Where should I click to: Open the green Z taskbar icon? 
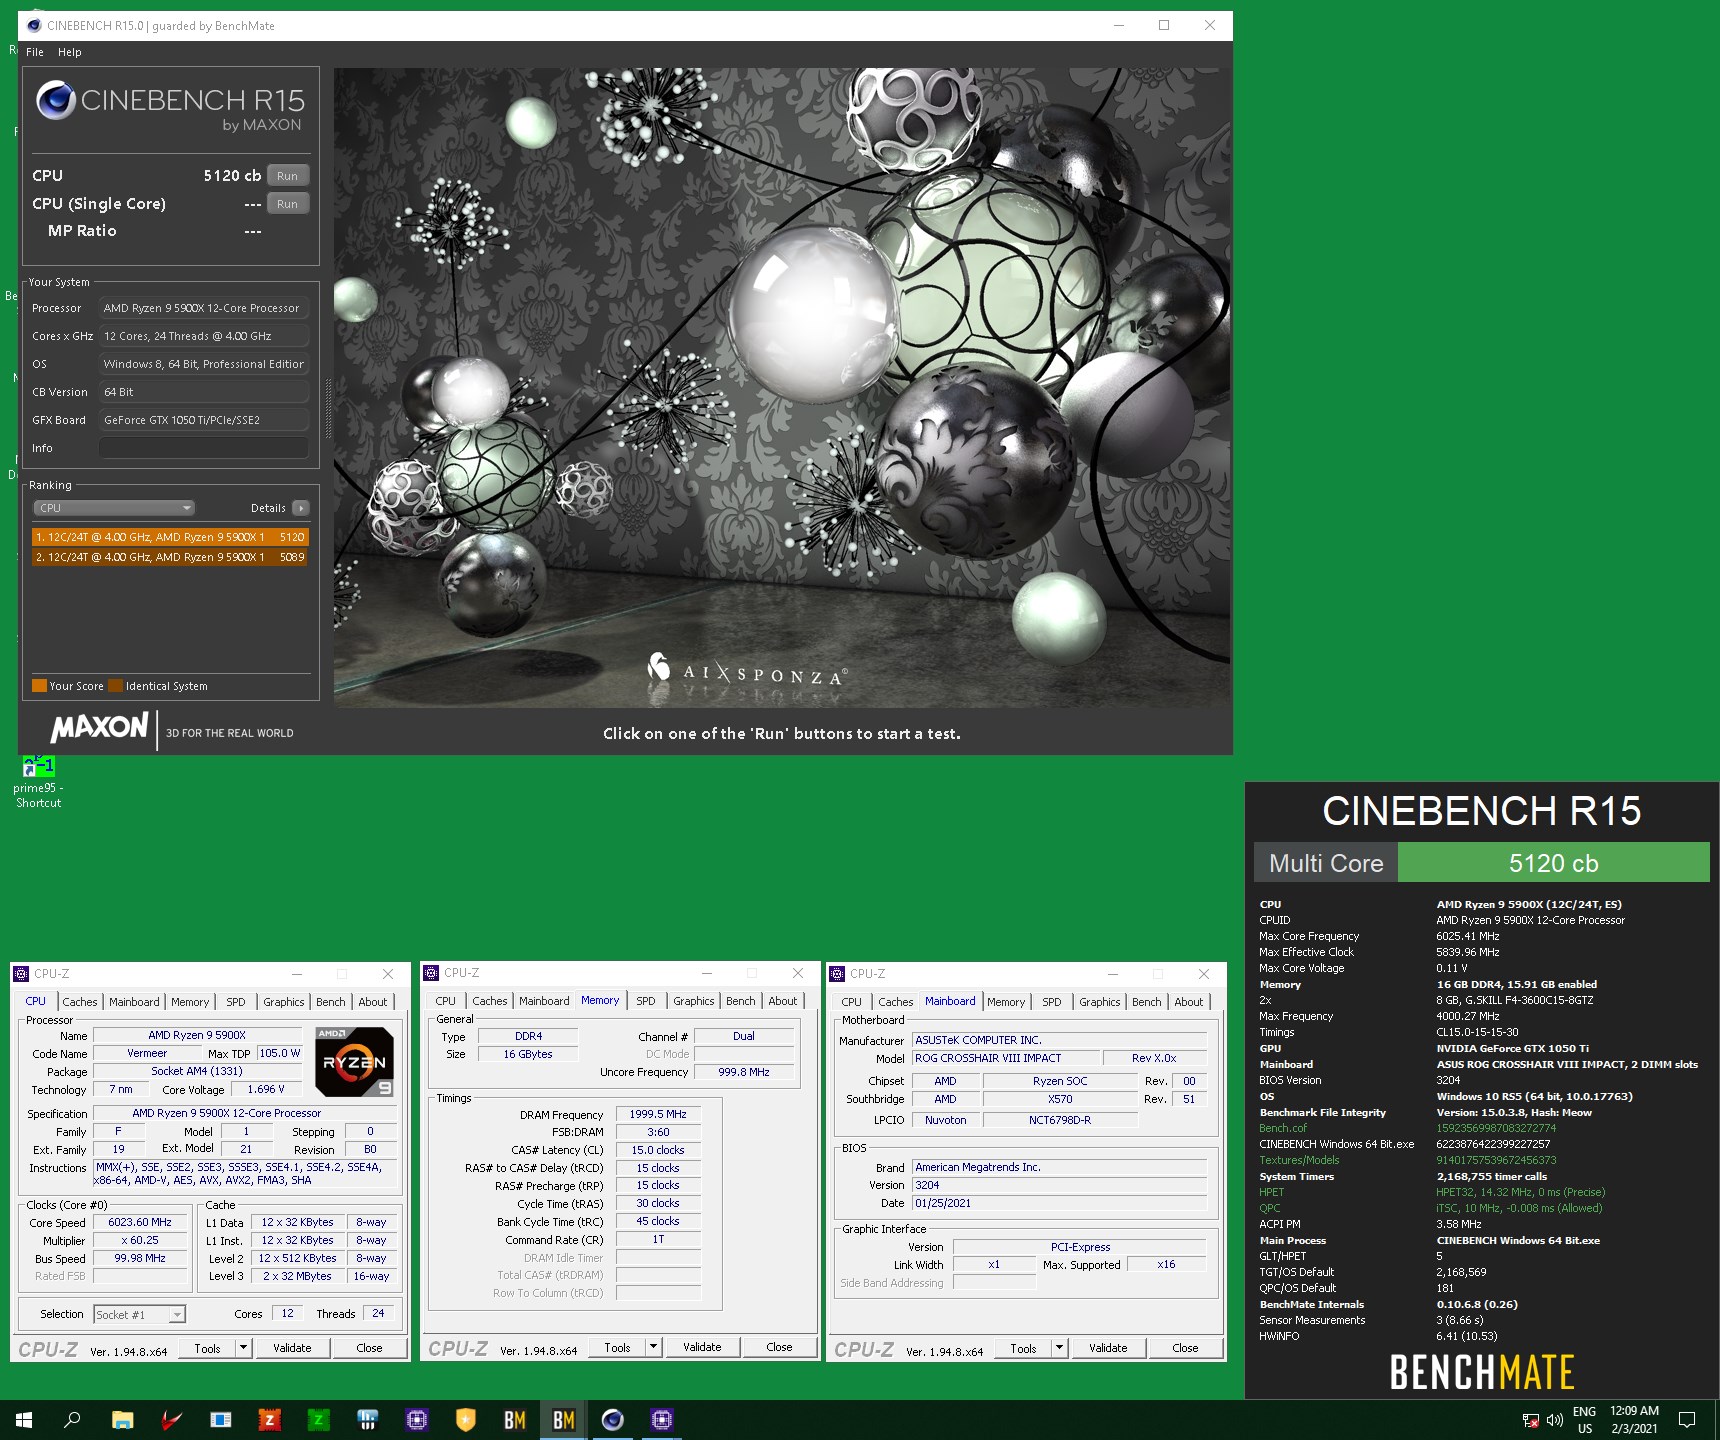pyautogui.click(x=318, y=1420)
